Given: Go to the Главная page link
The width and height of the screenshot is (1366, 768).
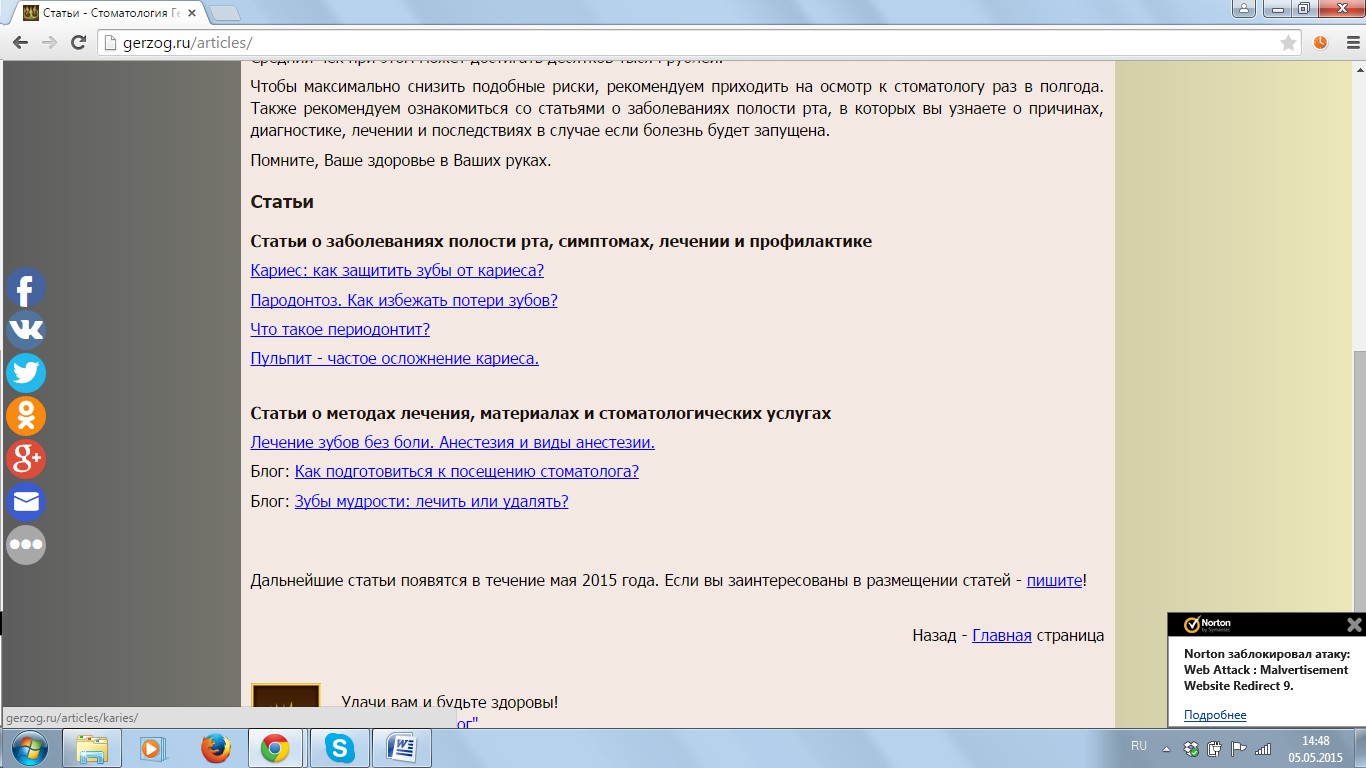Looking at the screenshot, I should click(x=1002, y=635).
